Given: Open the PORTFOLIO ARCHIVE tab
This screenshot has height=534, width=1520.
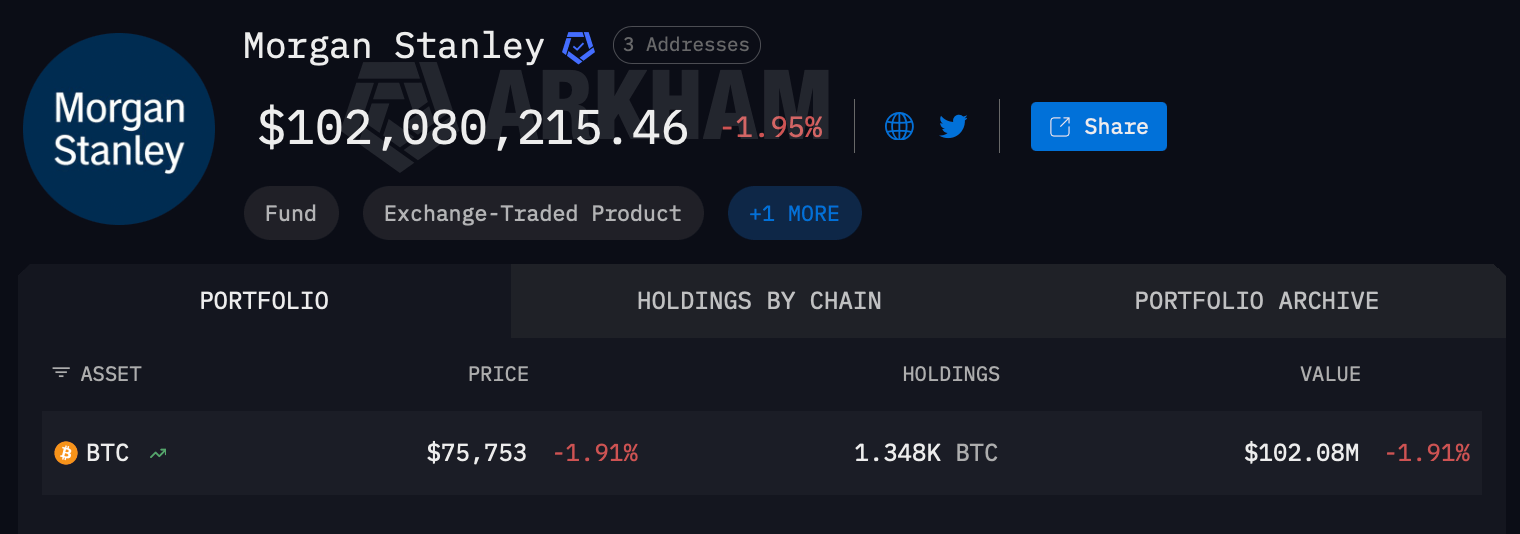Looking at the screenshot, I should 1256,301.
